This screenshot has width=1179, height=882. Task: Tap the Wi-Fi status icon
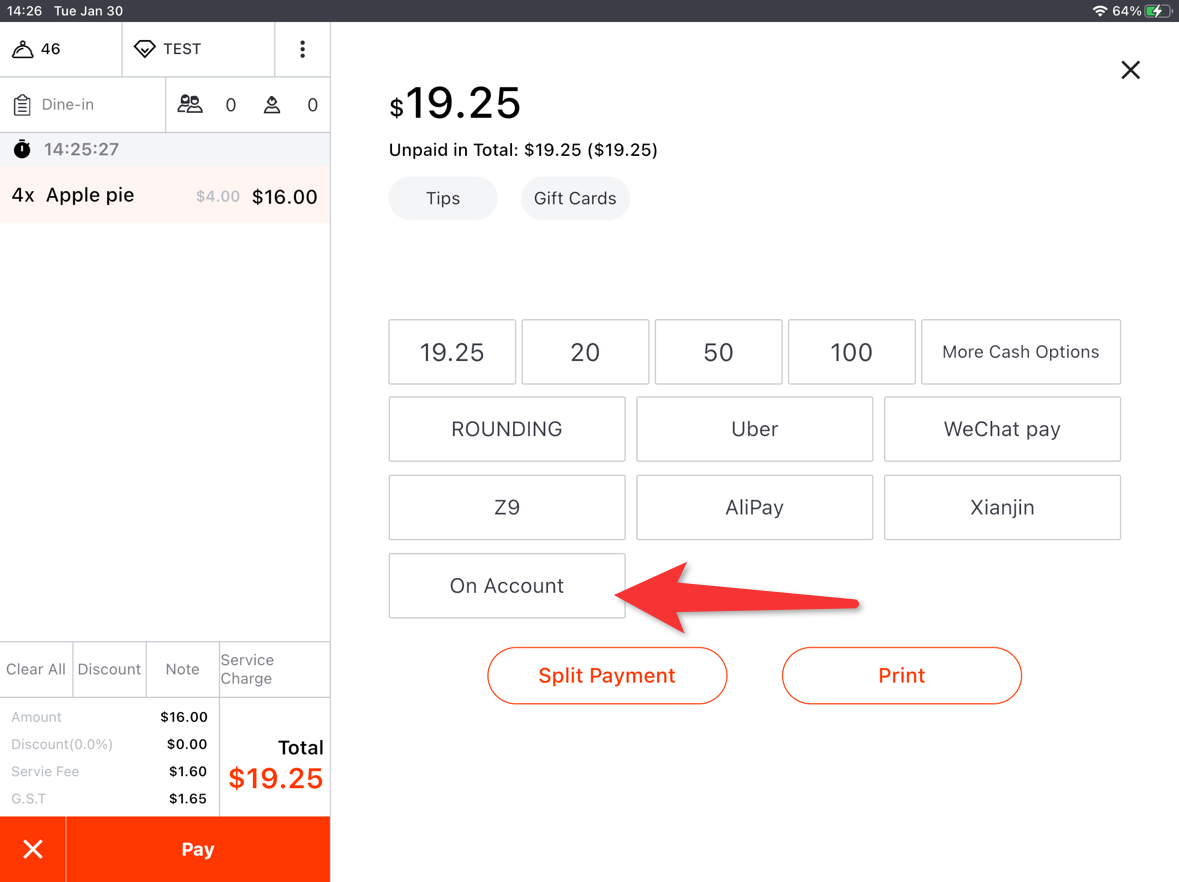(x=1099, y=11)
